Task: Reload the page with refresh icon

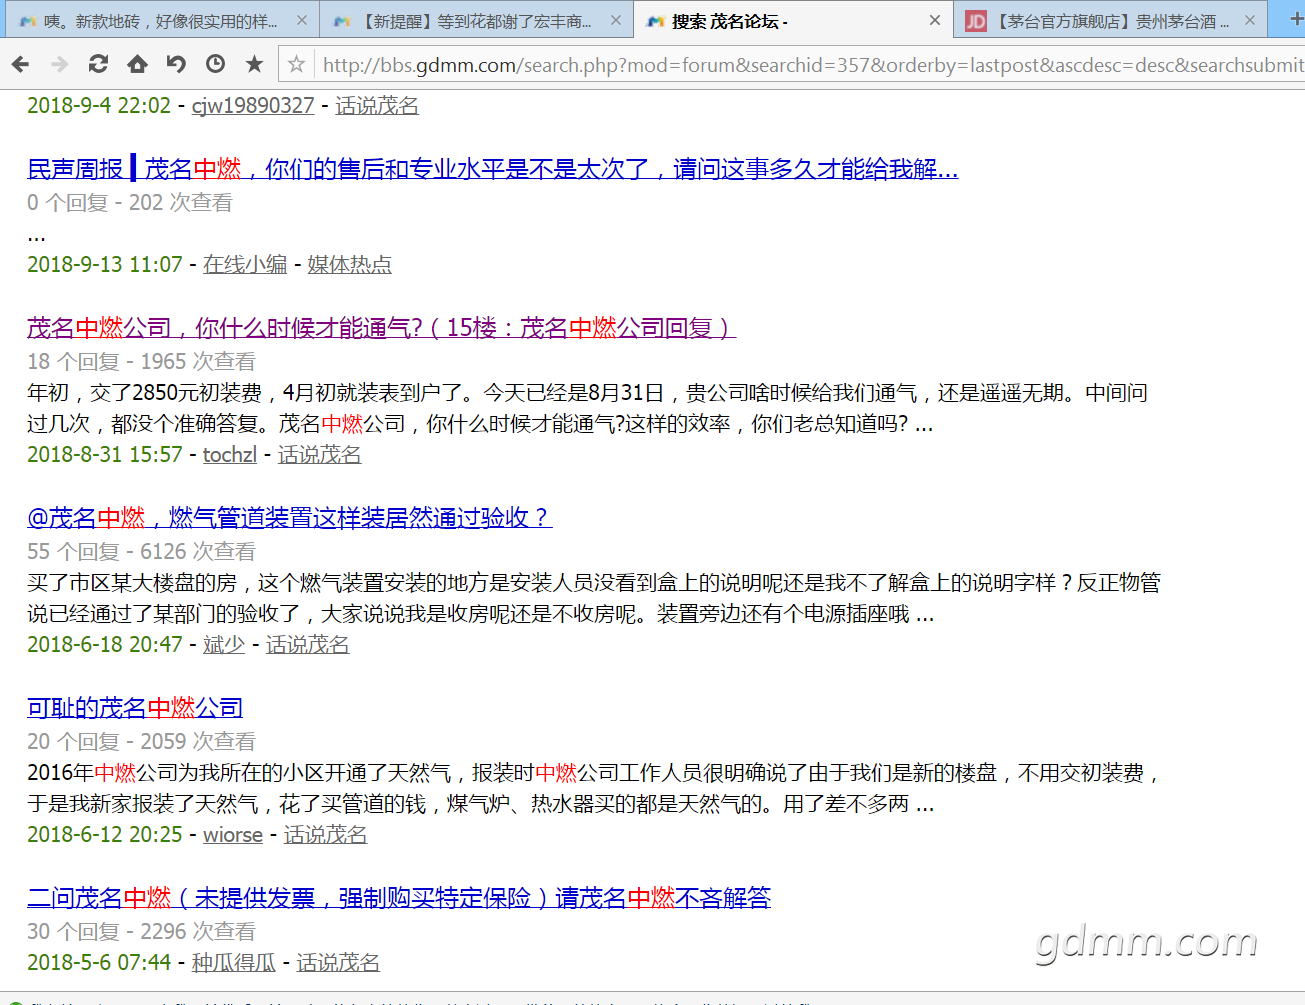Action: click(x=98, y=64)
